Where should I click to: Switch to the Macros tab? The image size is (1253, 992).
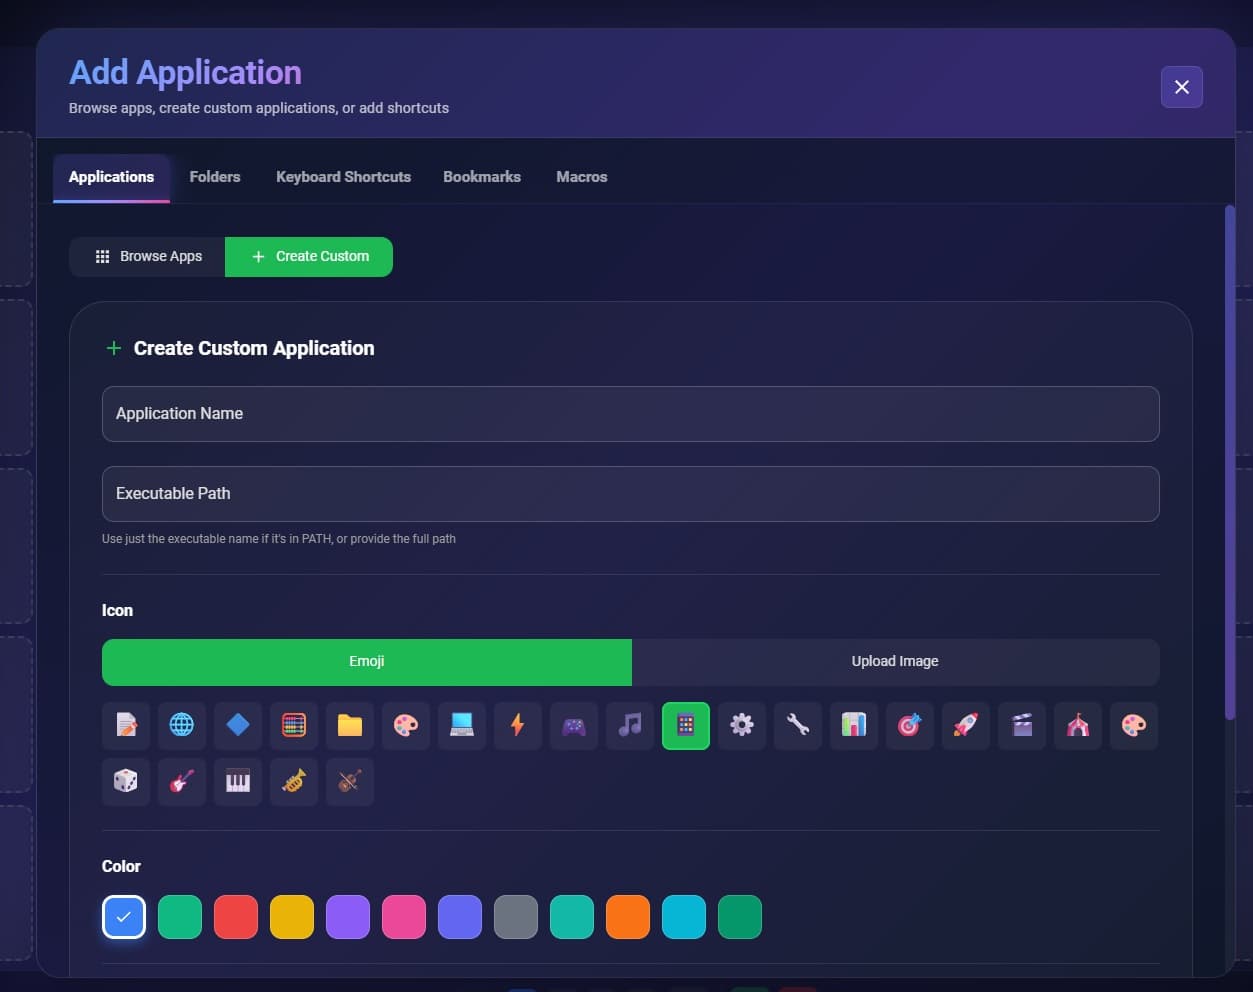tap(581, 176)
